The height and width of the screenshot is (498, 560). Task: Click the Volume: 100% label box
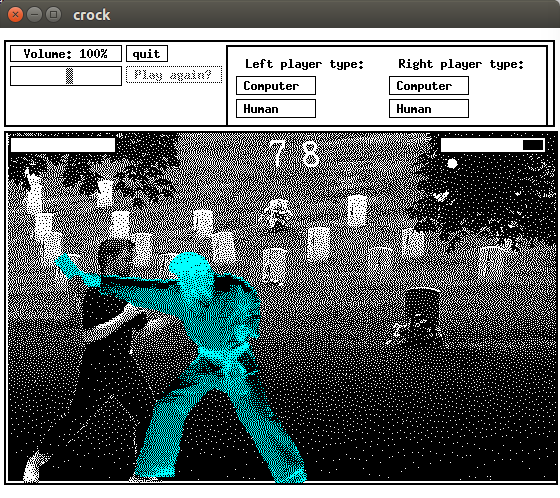click(66, 54)
